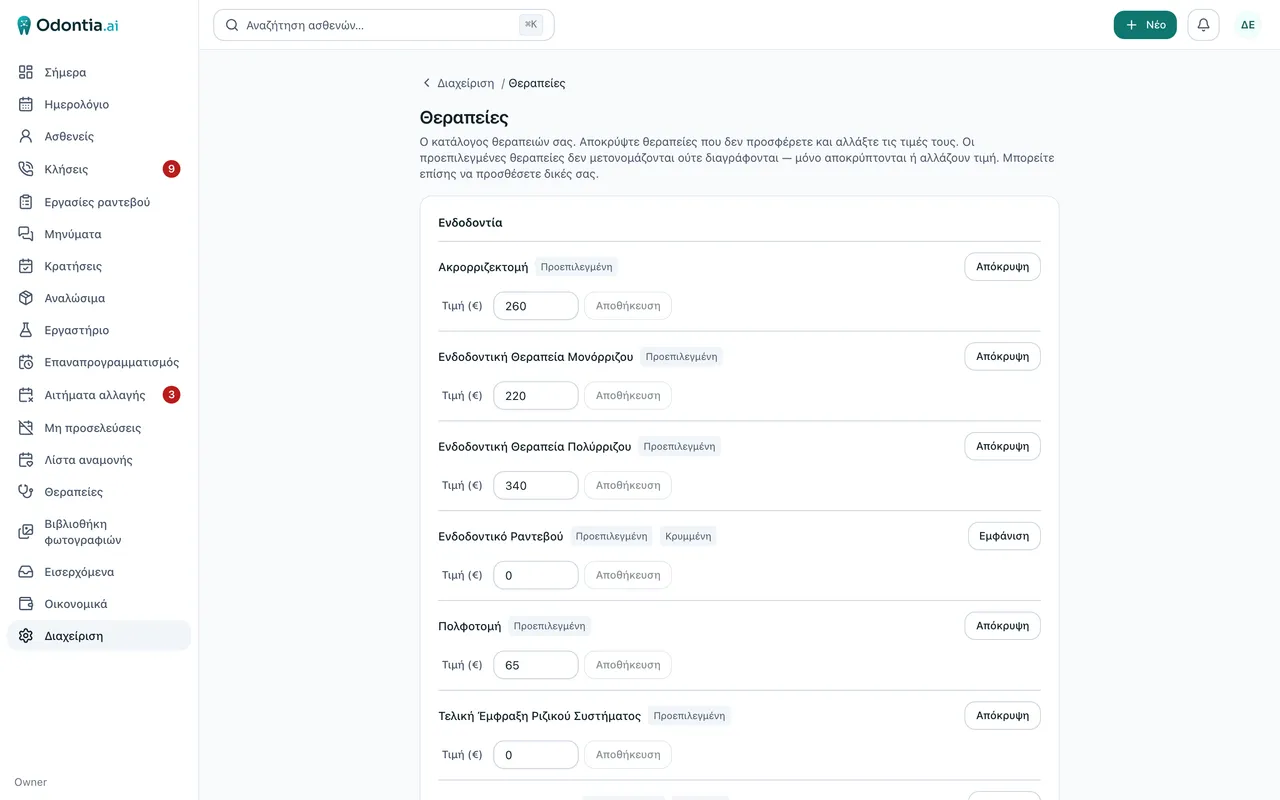1280x800 pixels.
Task: Save the Ενδοδοντικό Ραντεβού price
Action: click(628, 575)
